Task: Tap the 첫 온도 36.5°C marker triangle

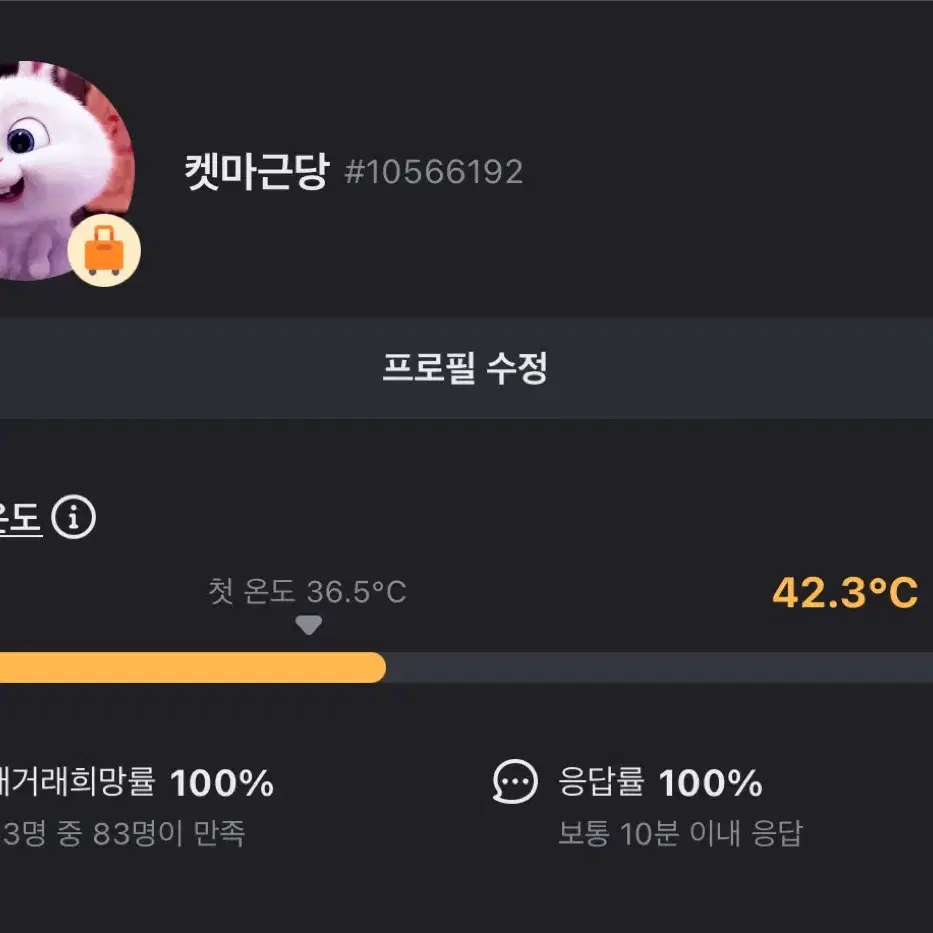Action: 309,625
